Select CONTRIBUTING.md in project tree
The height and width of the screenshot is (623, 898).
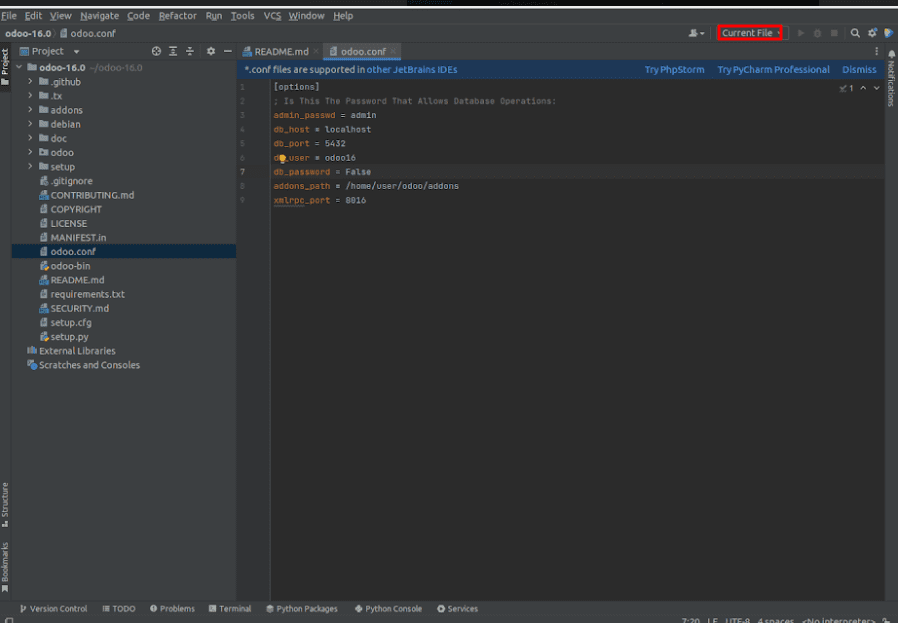coord(92,195)
